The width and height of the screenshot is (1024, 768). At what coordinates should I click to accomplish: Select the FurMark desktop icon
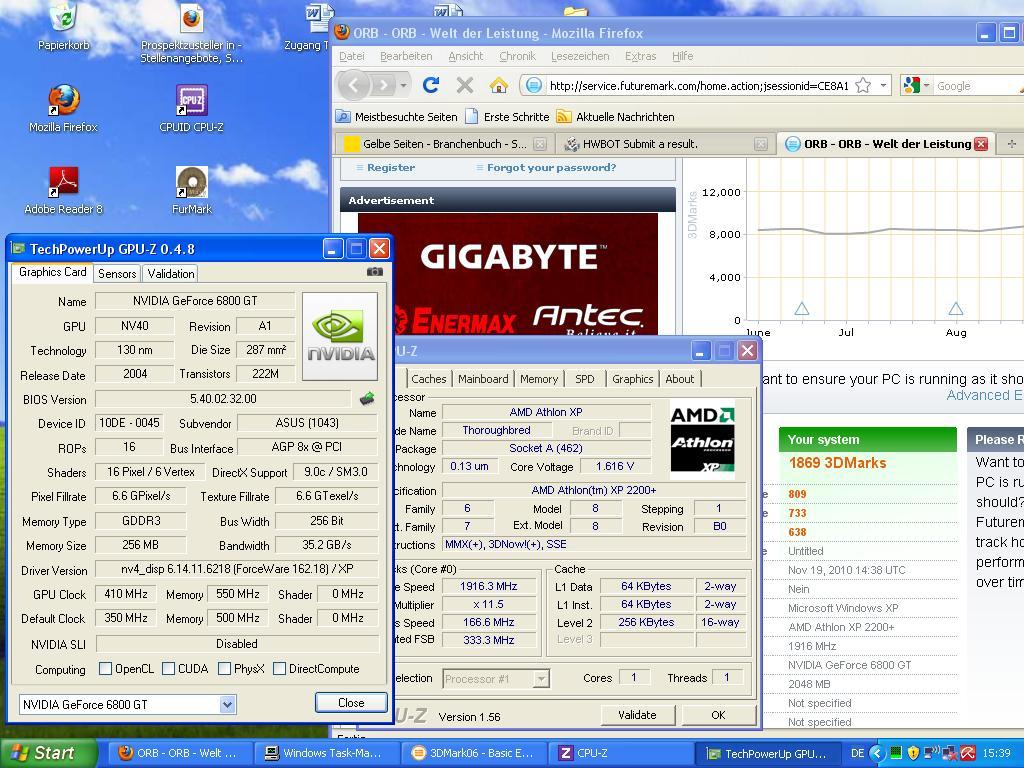191,191
